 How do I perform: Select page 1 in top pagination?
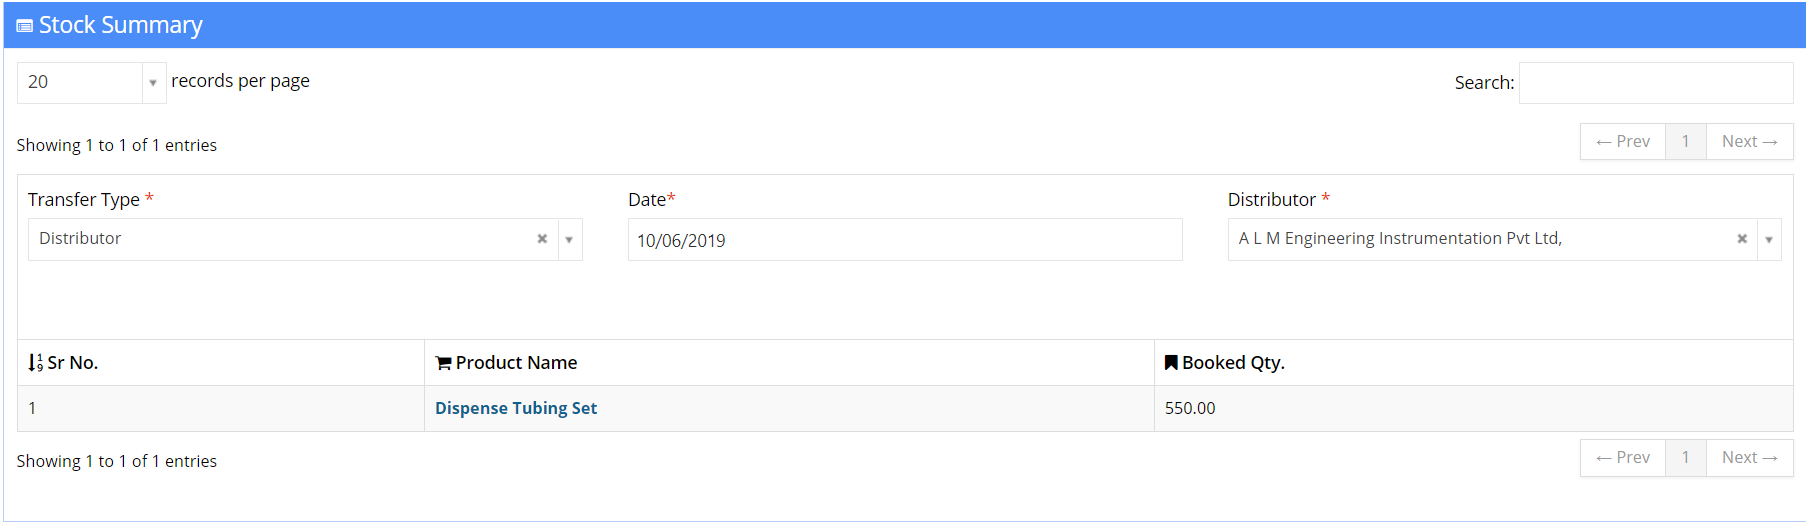click(x=1686, y=142)
